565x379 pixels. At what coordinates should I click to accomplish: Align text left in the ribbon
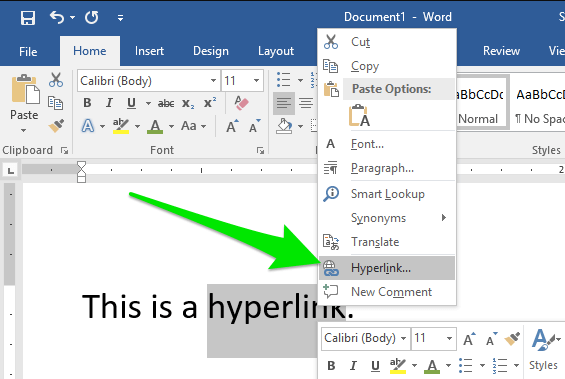[284, 103]
